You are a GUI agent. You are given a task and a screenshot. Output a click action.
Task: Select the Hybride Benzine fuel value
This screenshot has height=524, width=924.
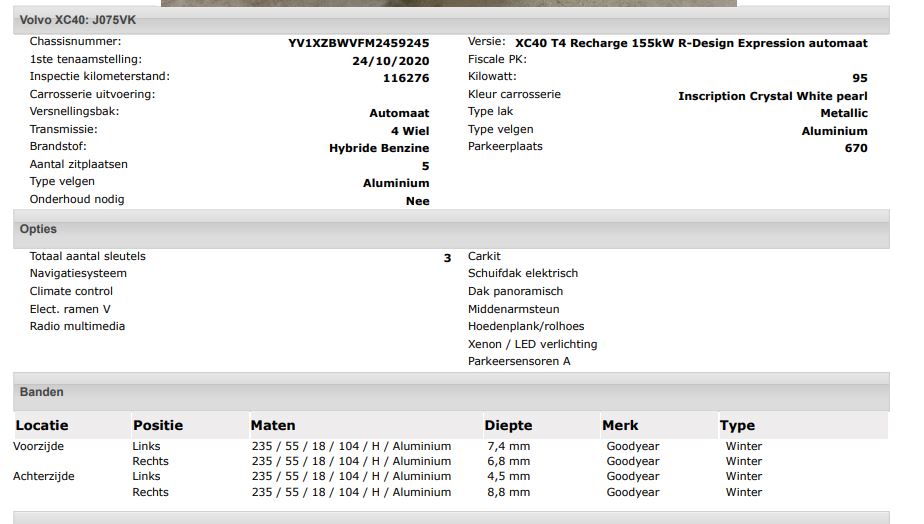point(378,148)
